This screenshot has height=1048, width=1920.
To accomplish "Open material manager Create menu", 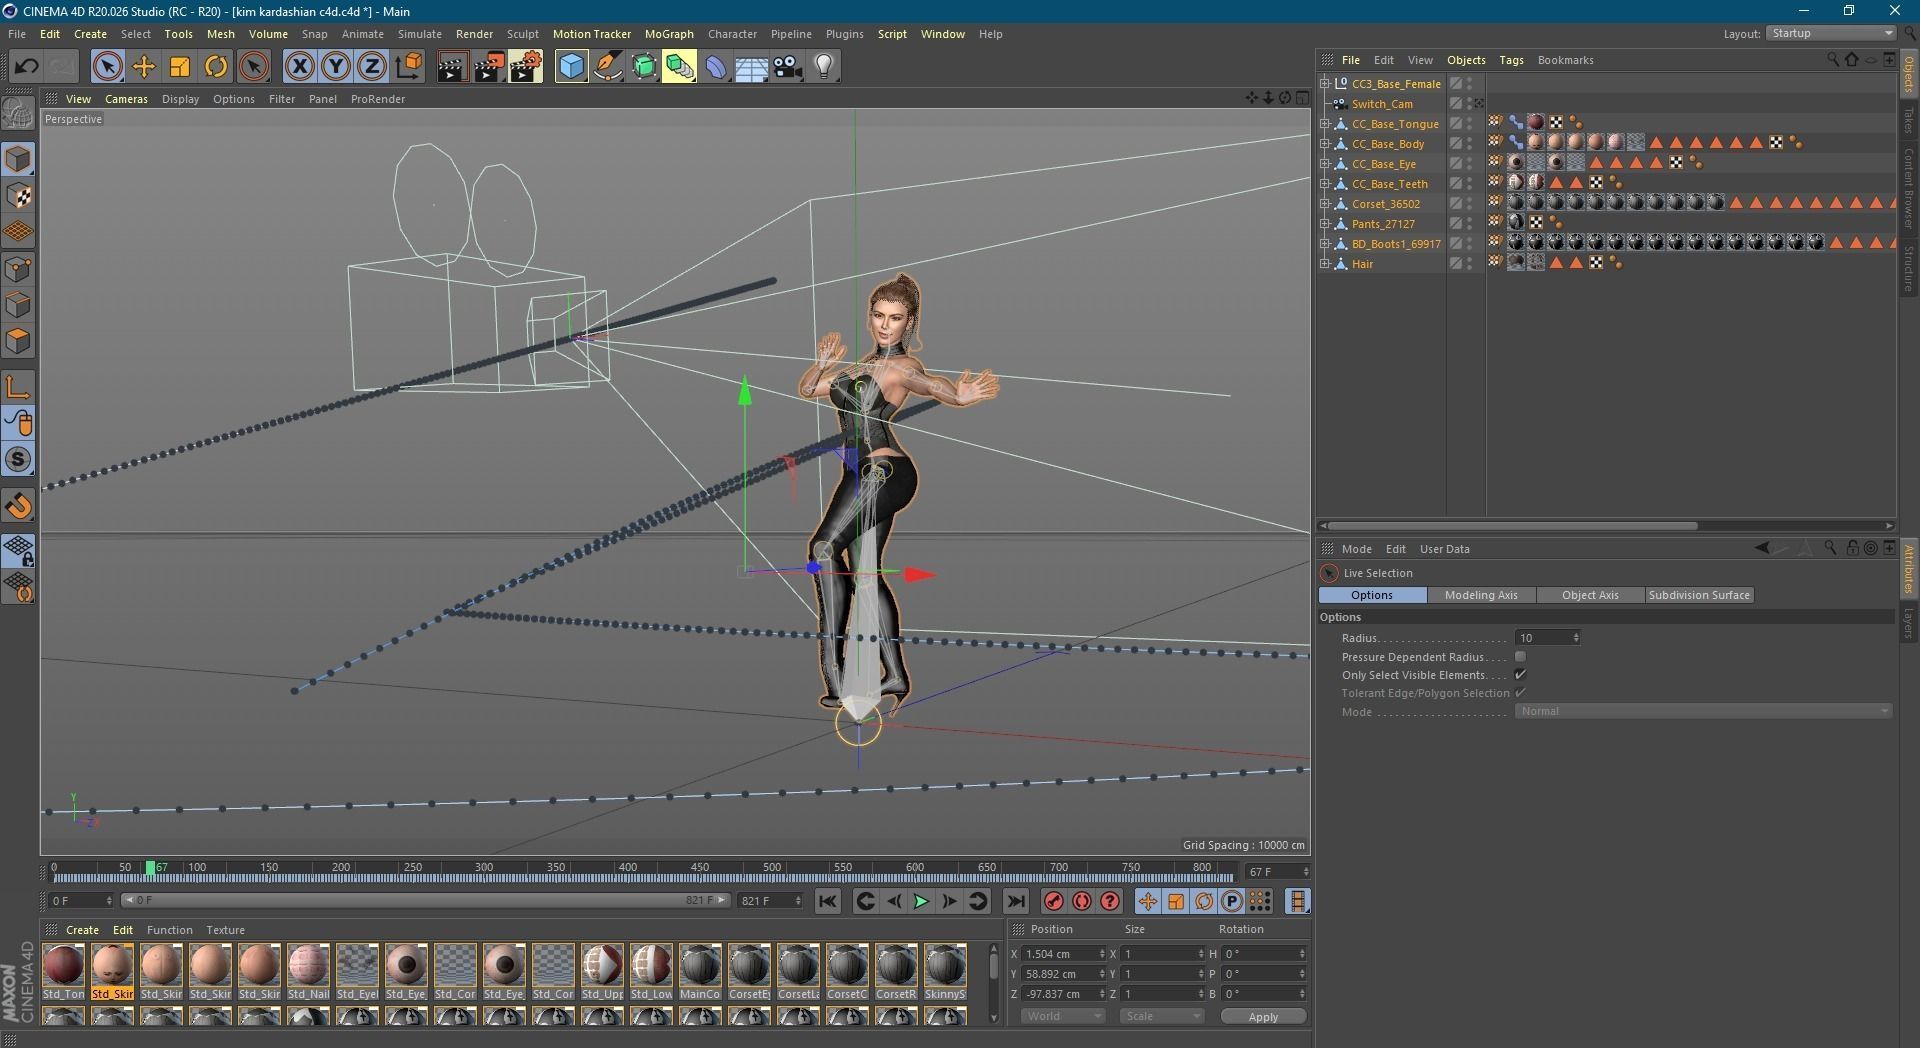I will coord(82,930).
